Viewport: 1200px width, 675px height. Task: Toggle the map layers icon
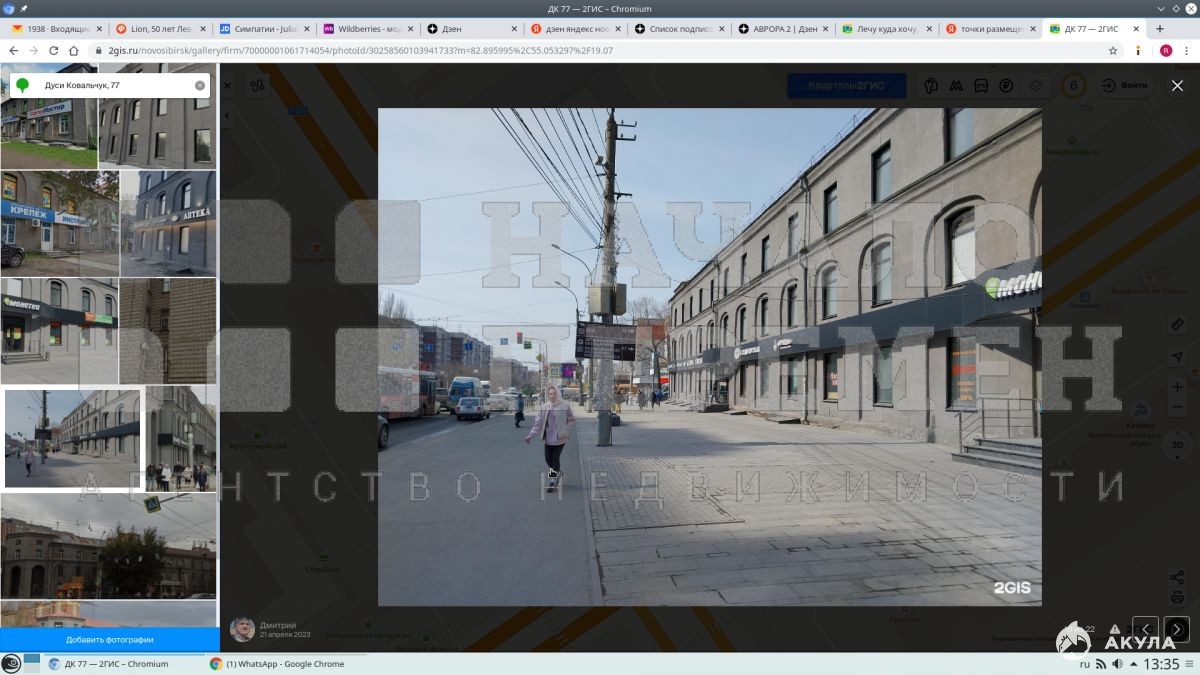[x=1036, y=86]
